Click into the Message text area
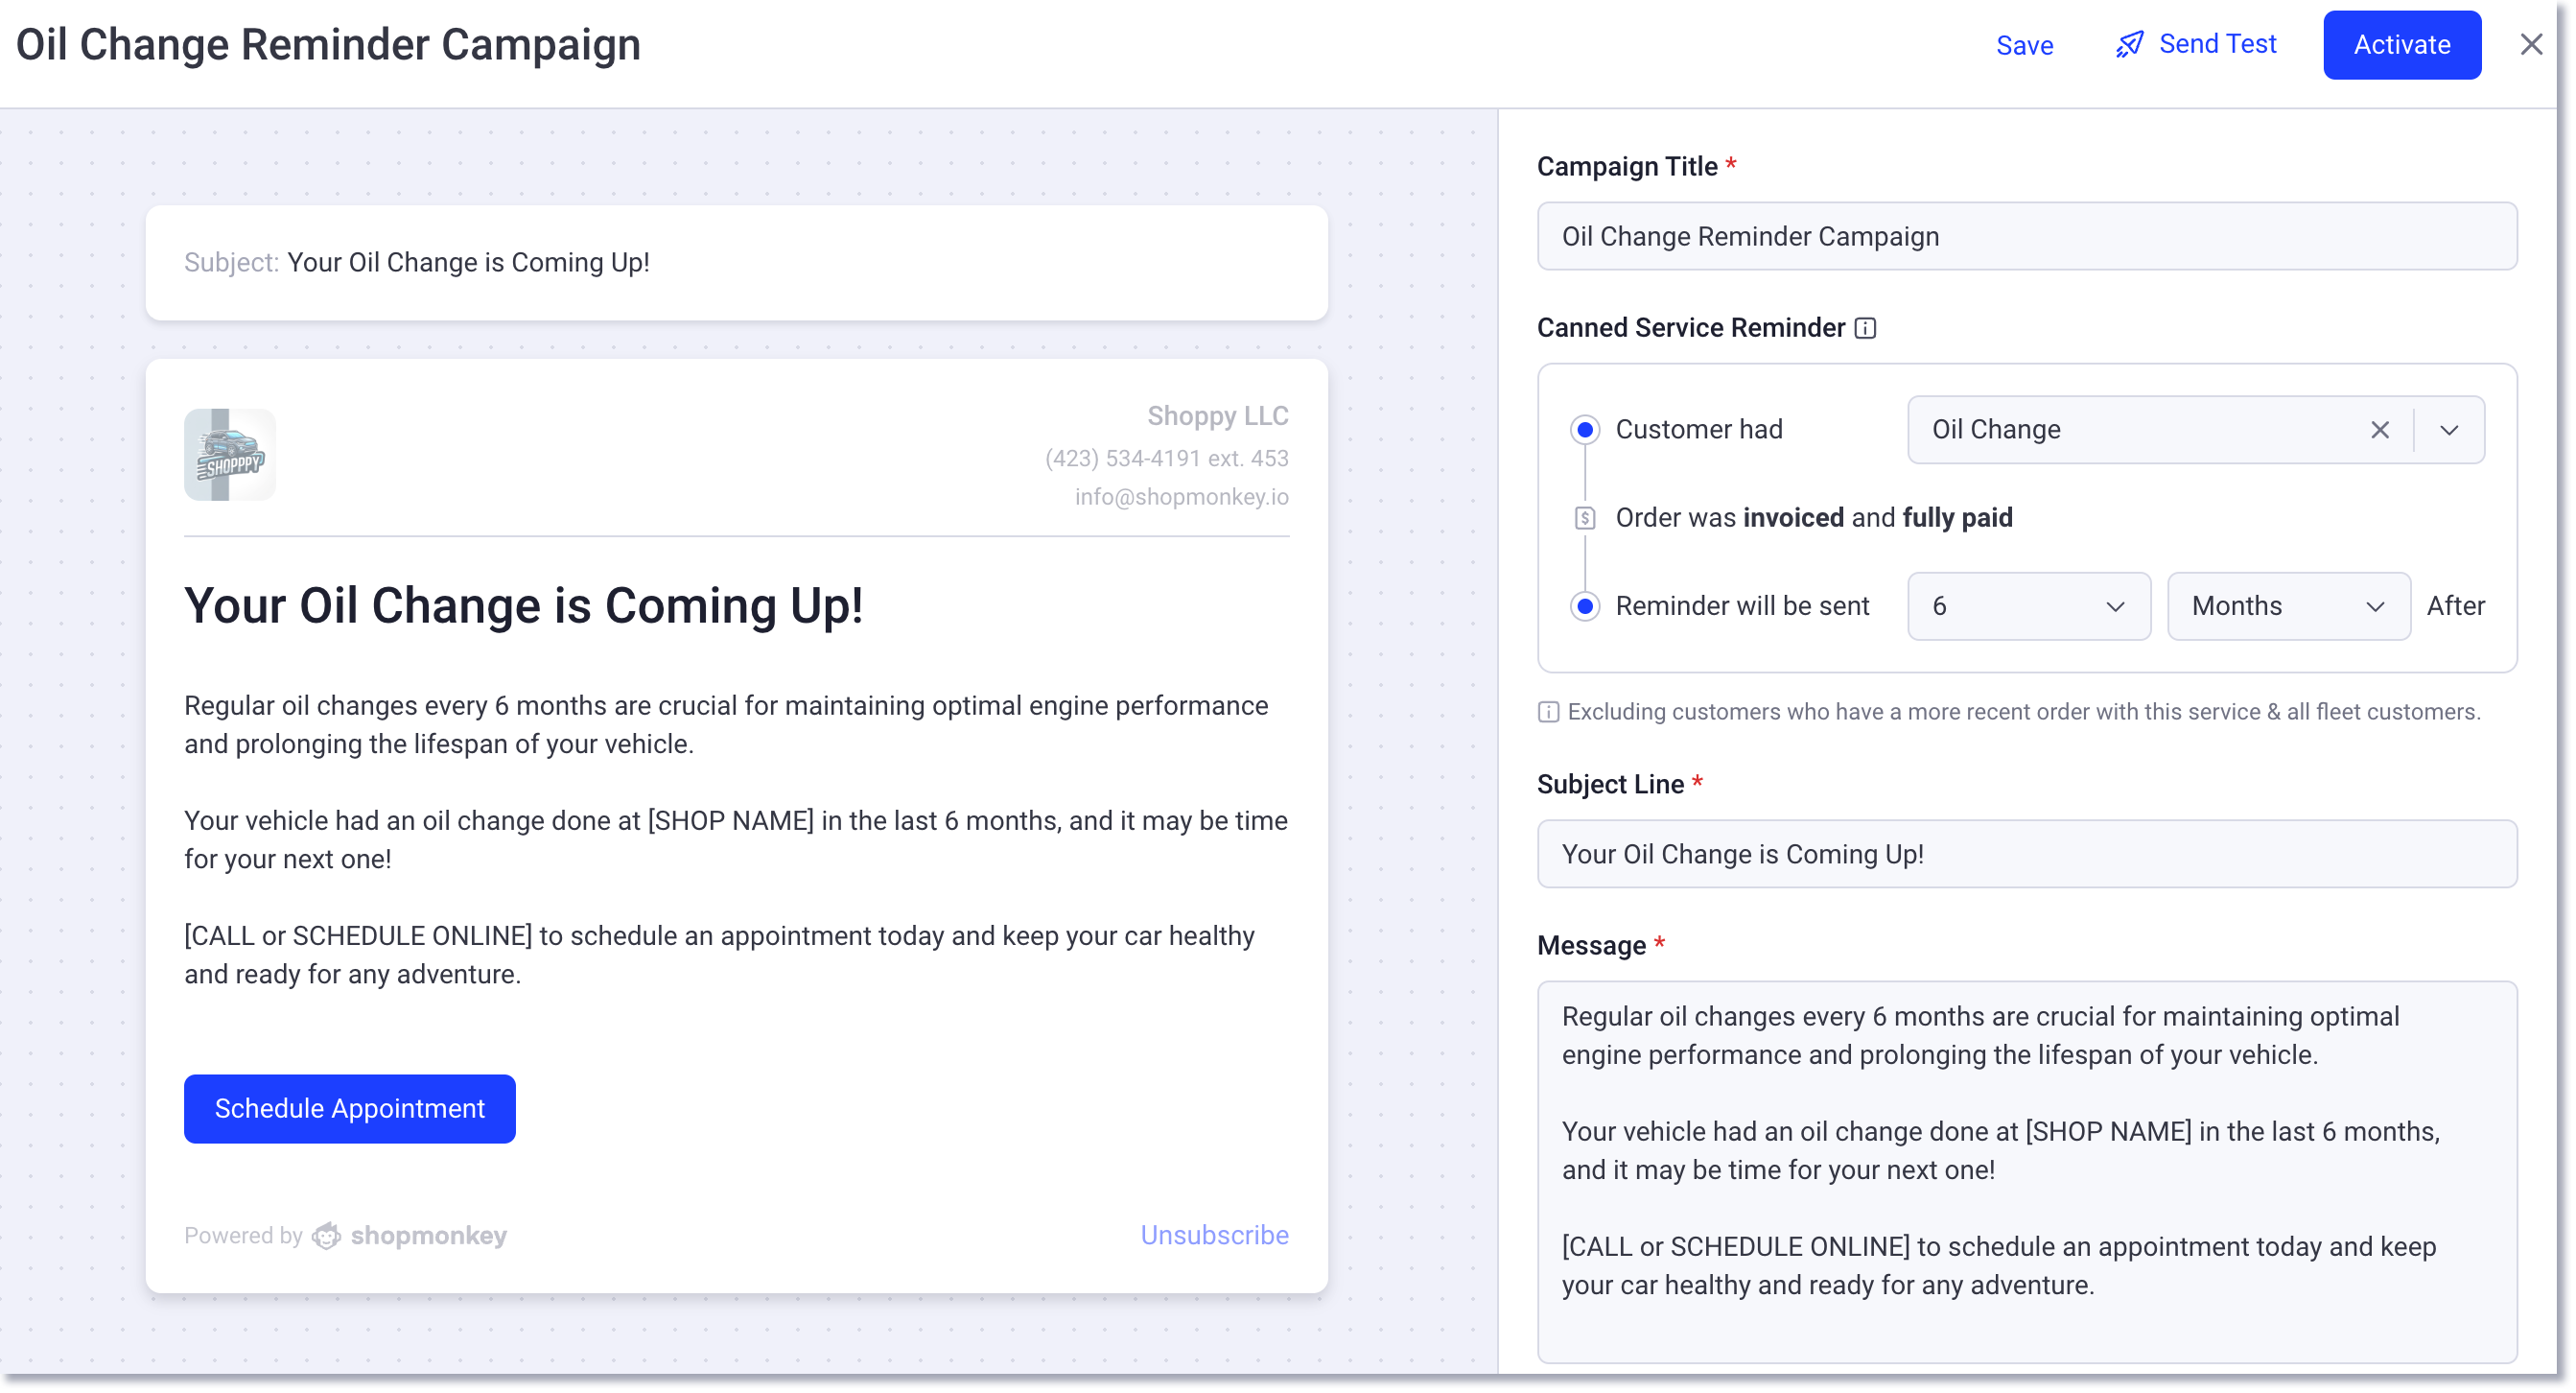The image size is (2576, 1393). coord(2026,1172)
